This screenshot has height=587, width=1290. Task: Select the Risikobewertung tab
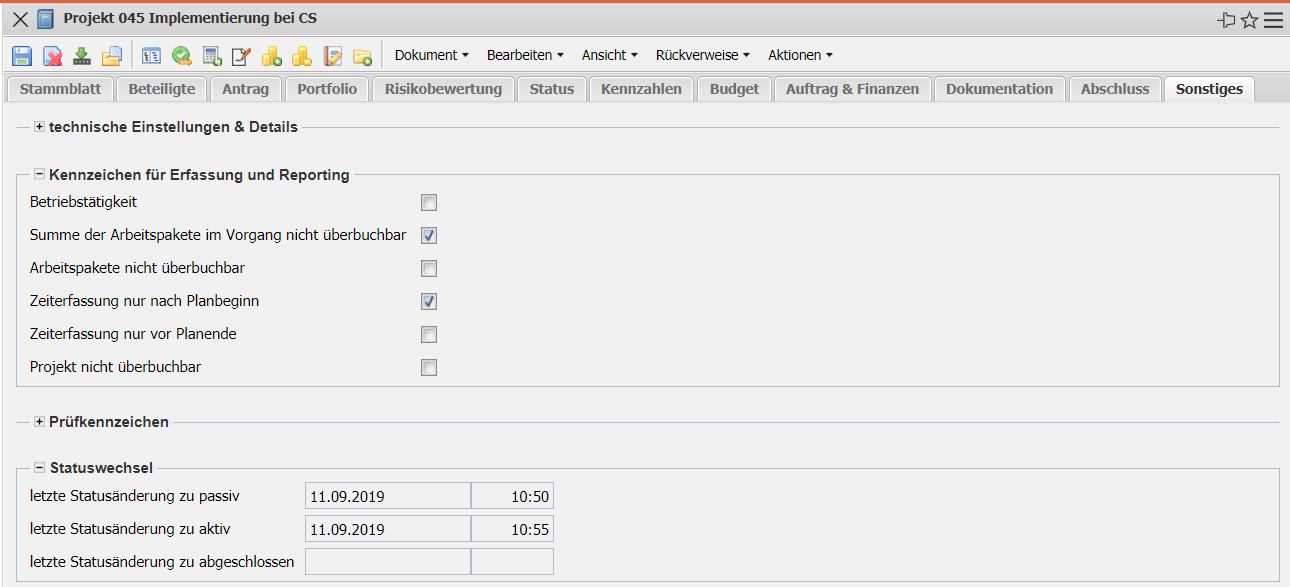click(443, 89)
